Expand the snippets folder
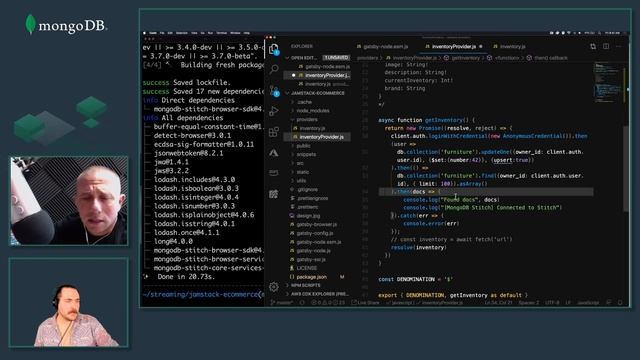 (306, 154)
